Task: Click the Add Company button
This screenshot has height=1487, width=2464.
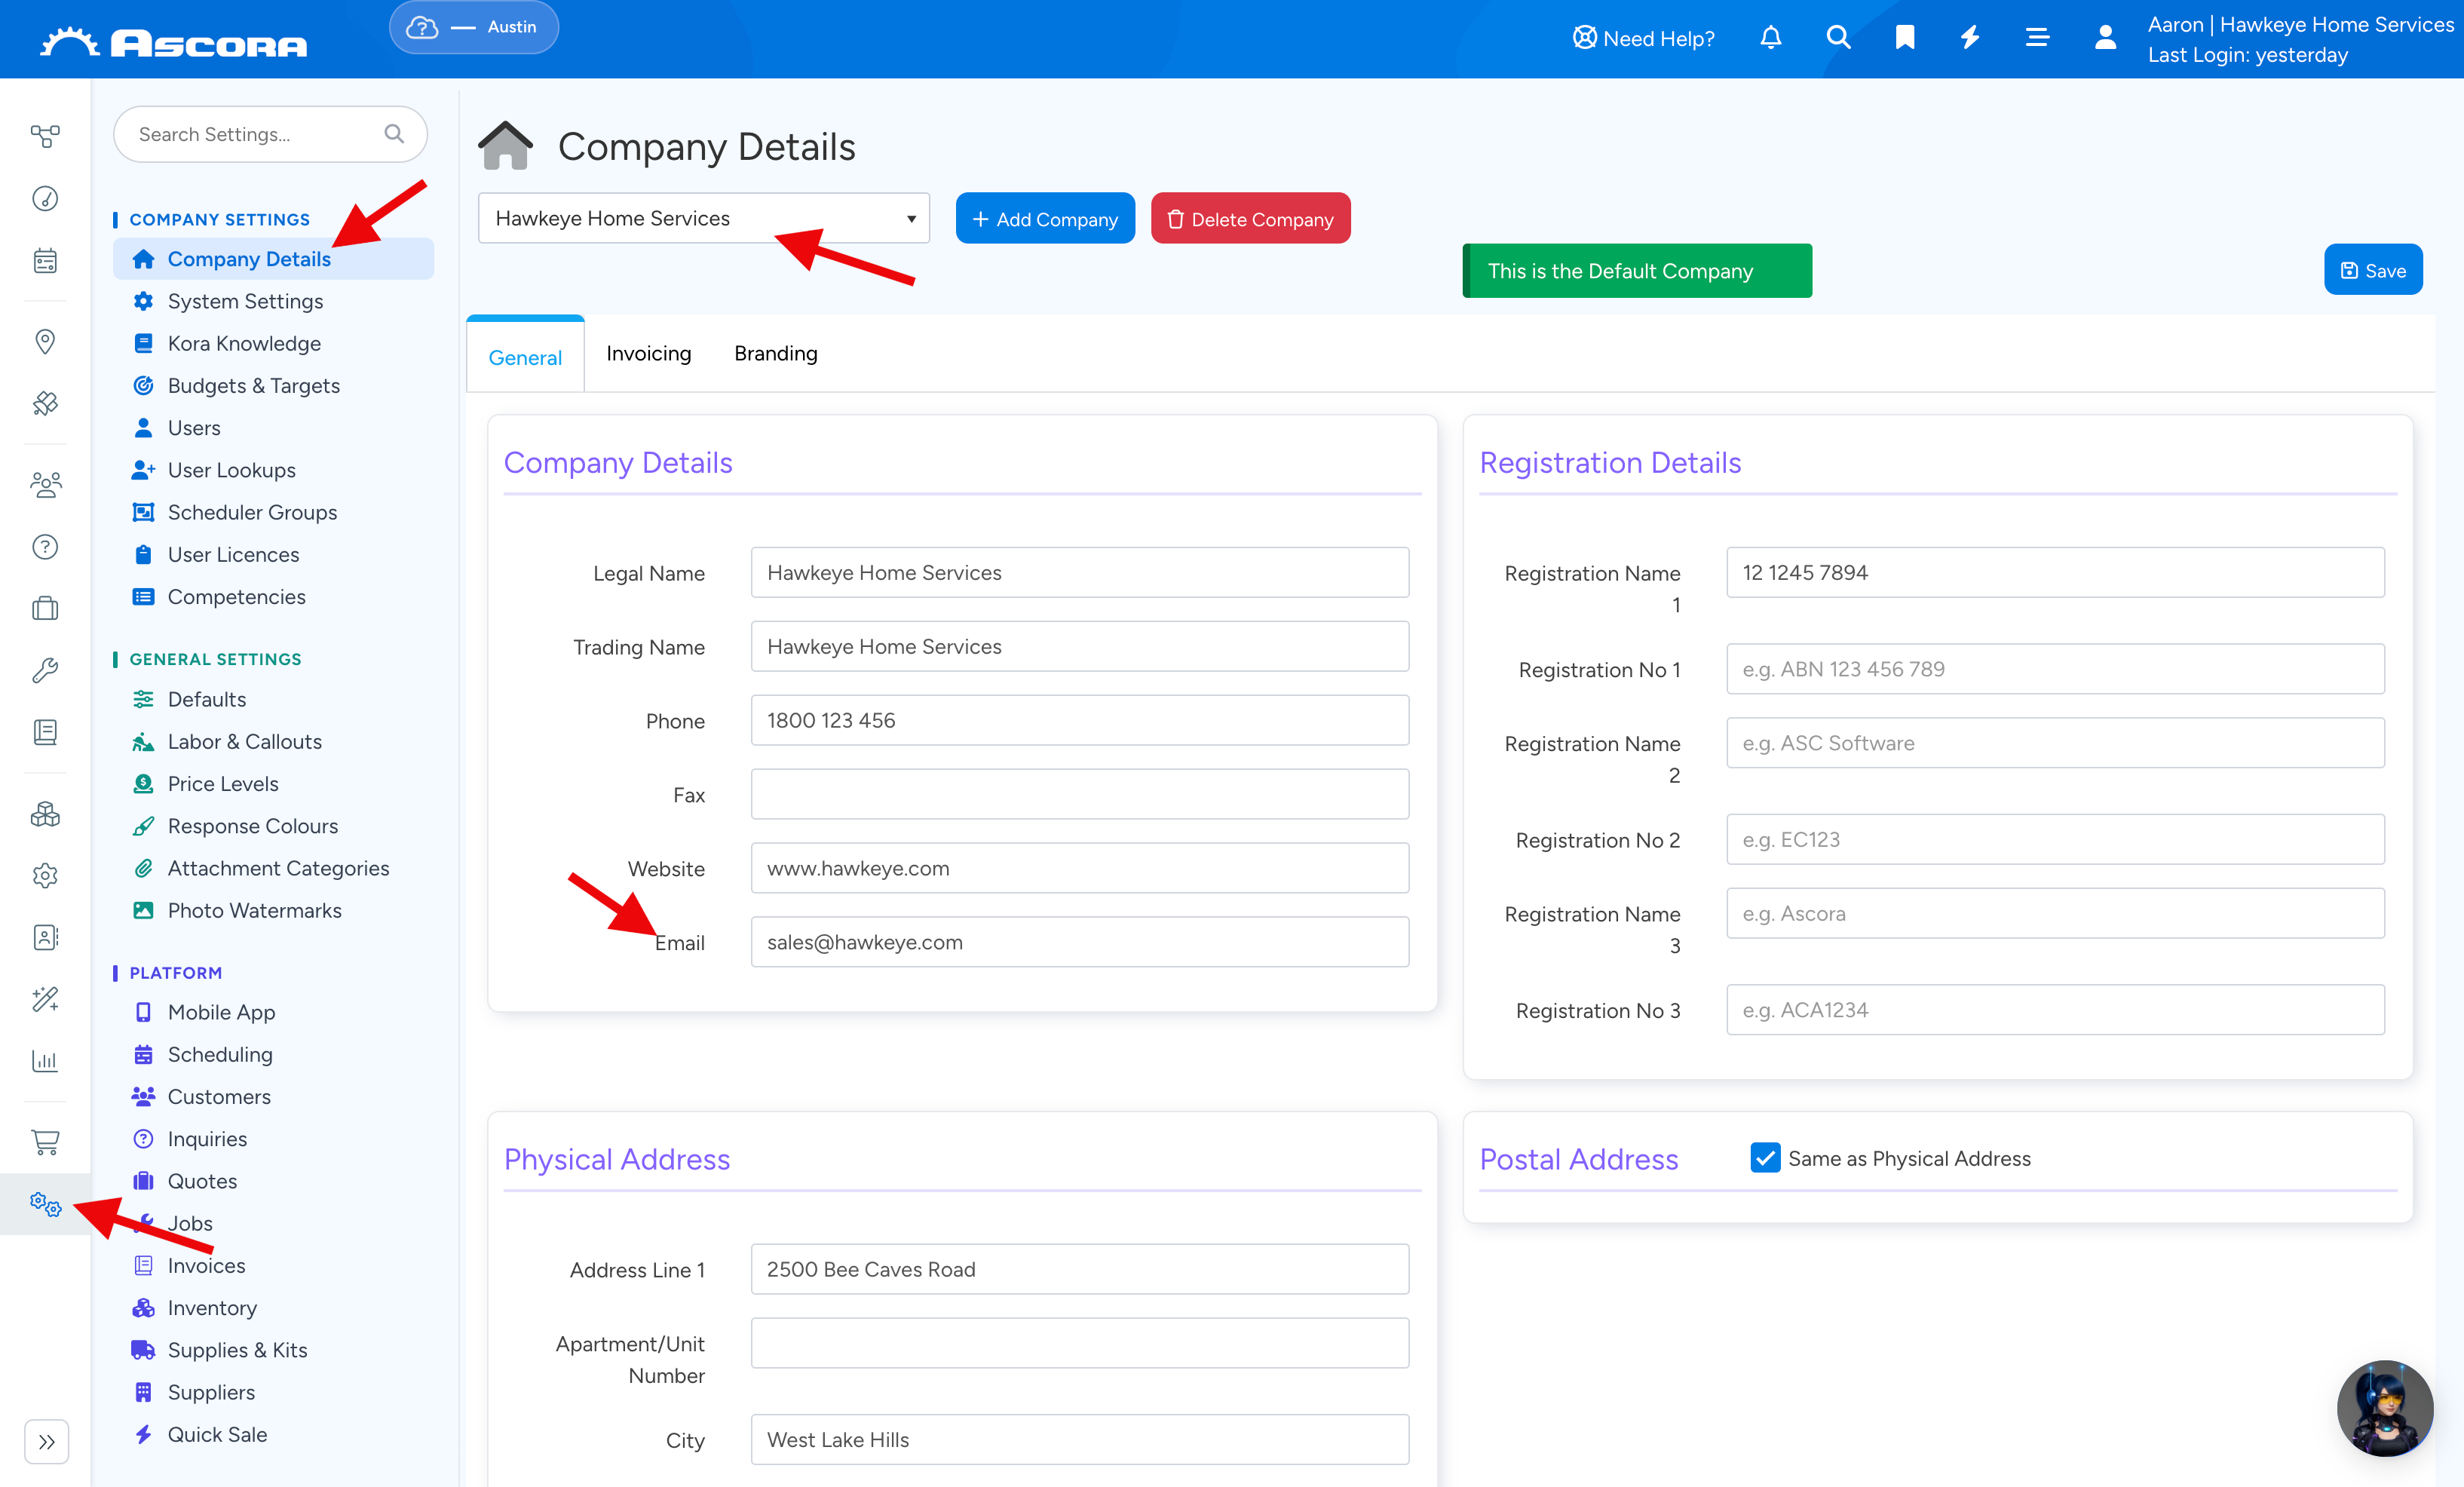Action: tap(1045, 218)
